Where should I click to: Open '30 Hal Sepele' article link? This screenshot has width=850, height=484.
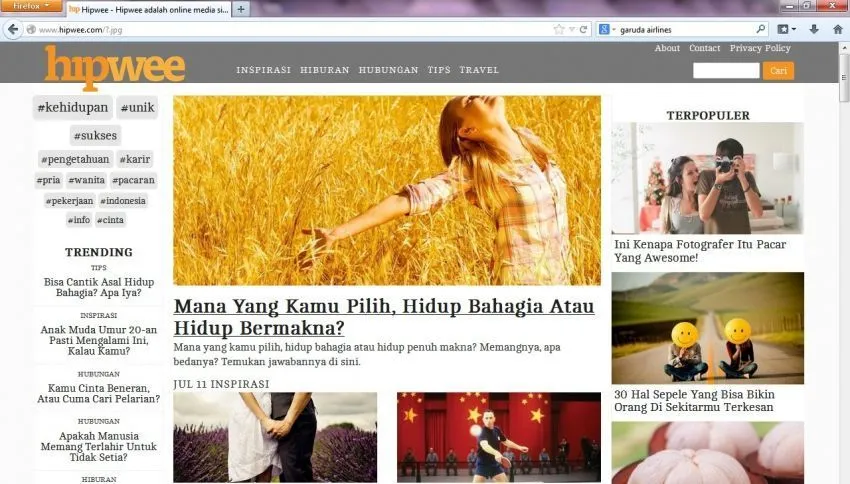pos(694,401)
